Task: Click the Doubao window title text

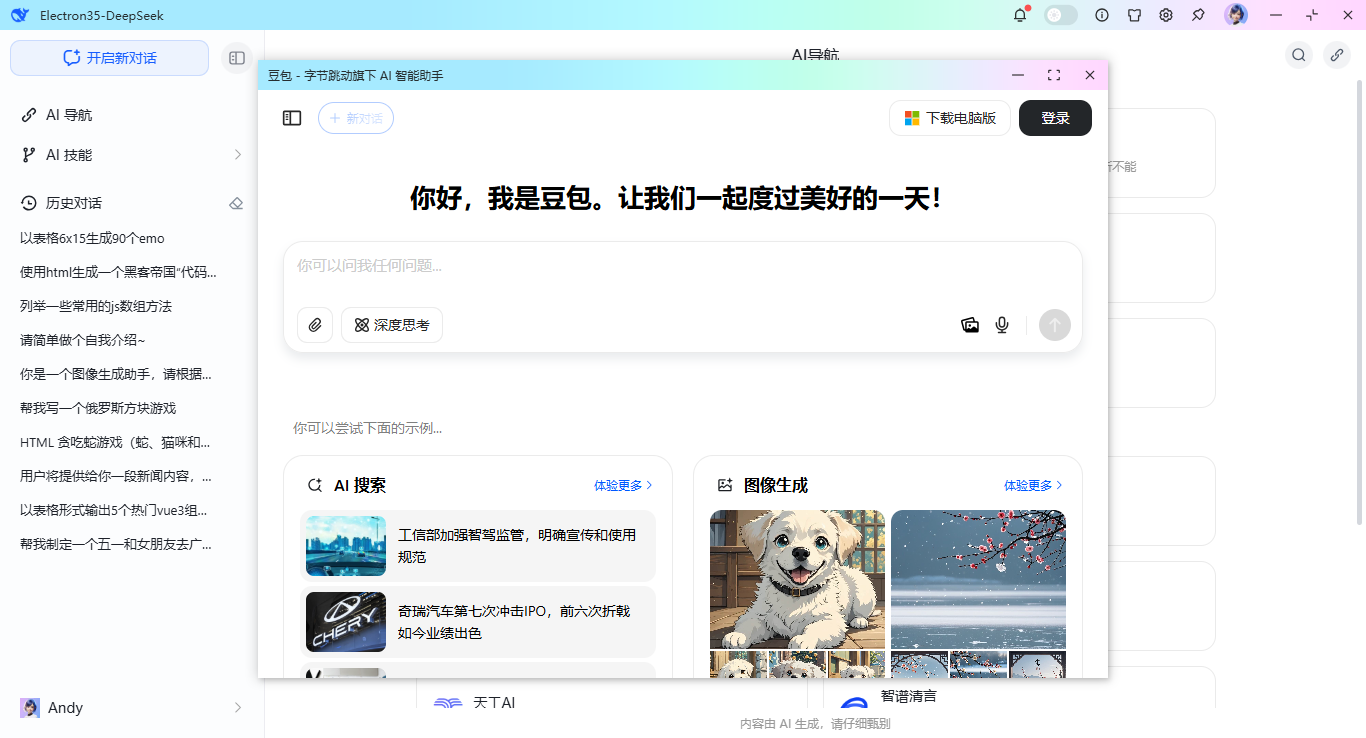Action: point(355,75)
